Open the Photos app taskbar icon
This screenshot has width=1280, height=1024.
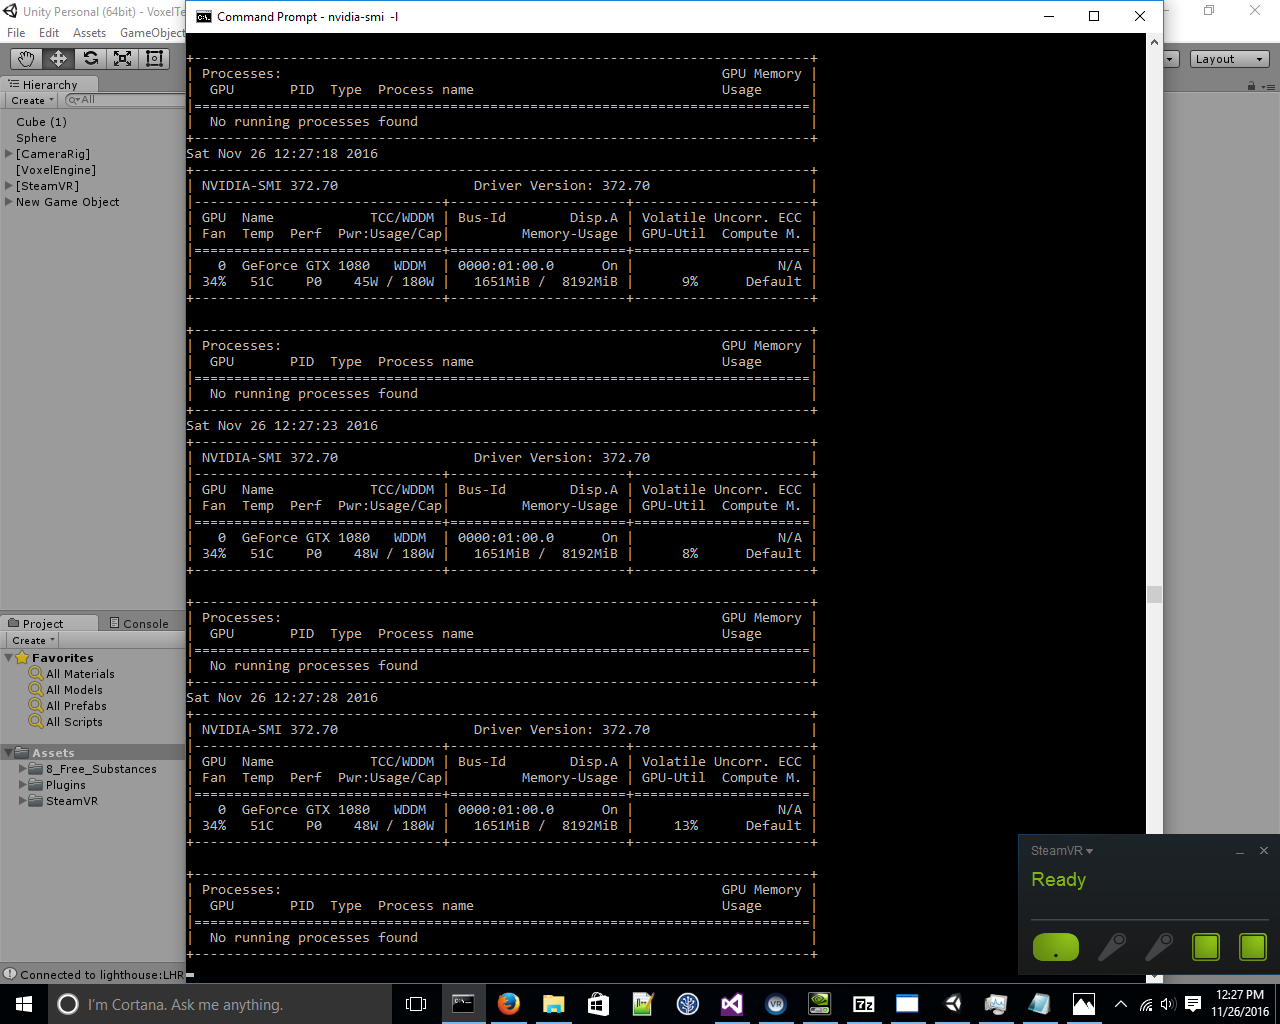point(1083,1003)
